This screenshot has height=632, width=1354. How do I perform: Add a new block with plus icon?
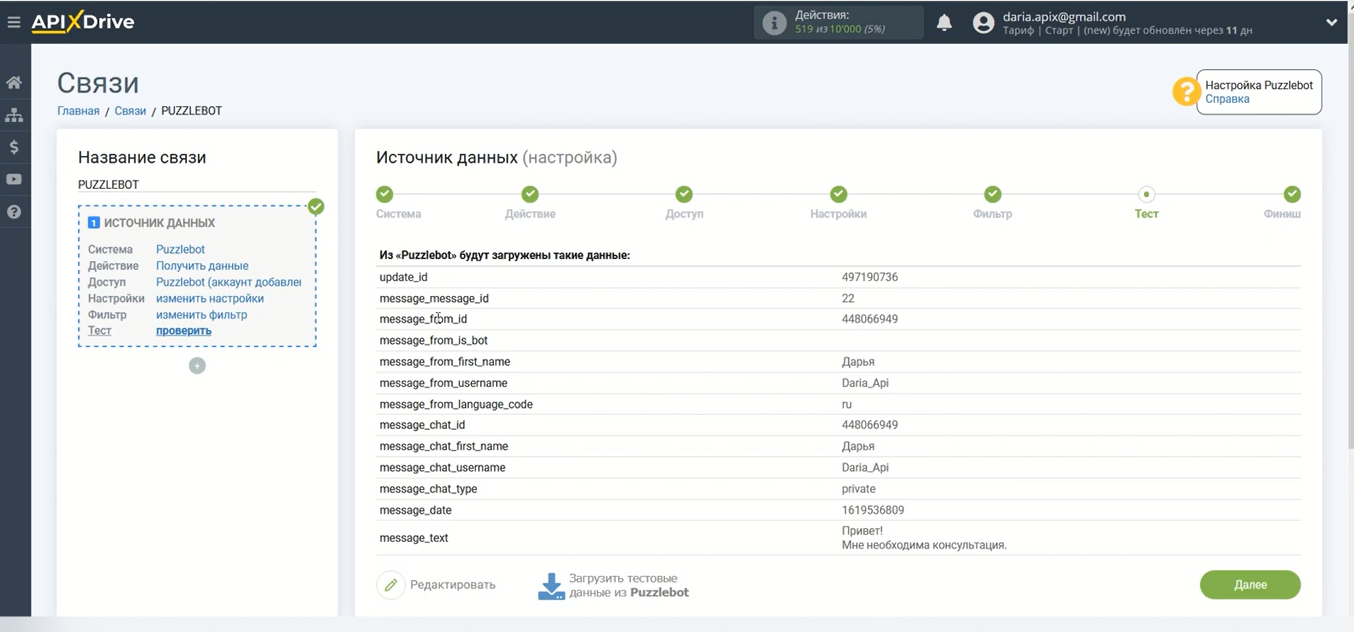[197, 366]
